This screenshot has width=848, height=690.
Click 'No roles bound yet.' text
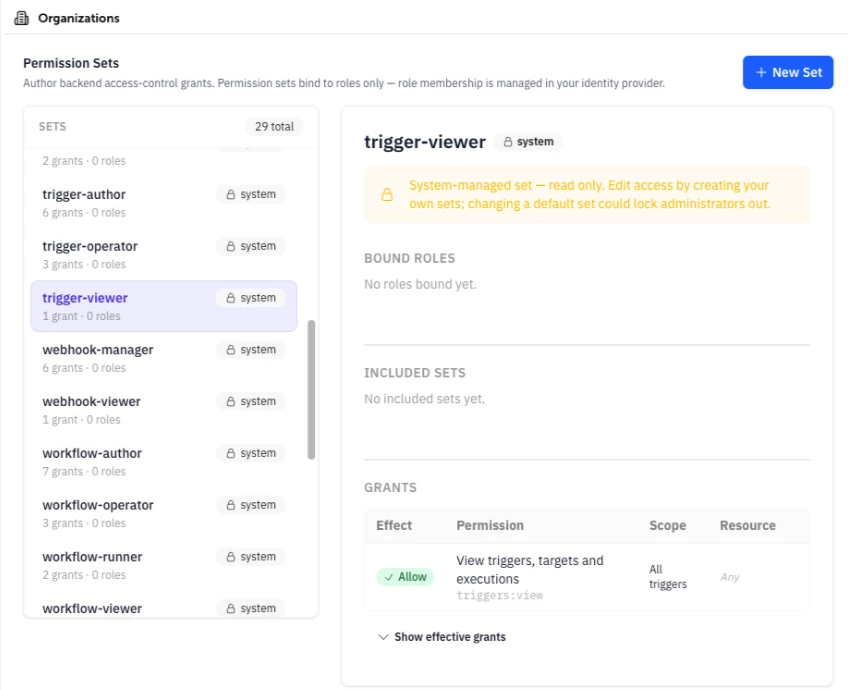click(x=420, y=284)
